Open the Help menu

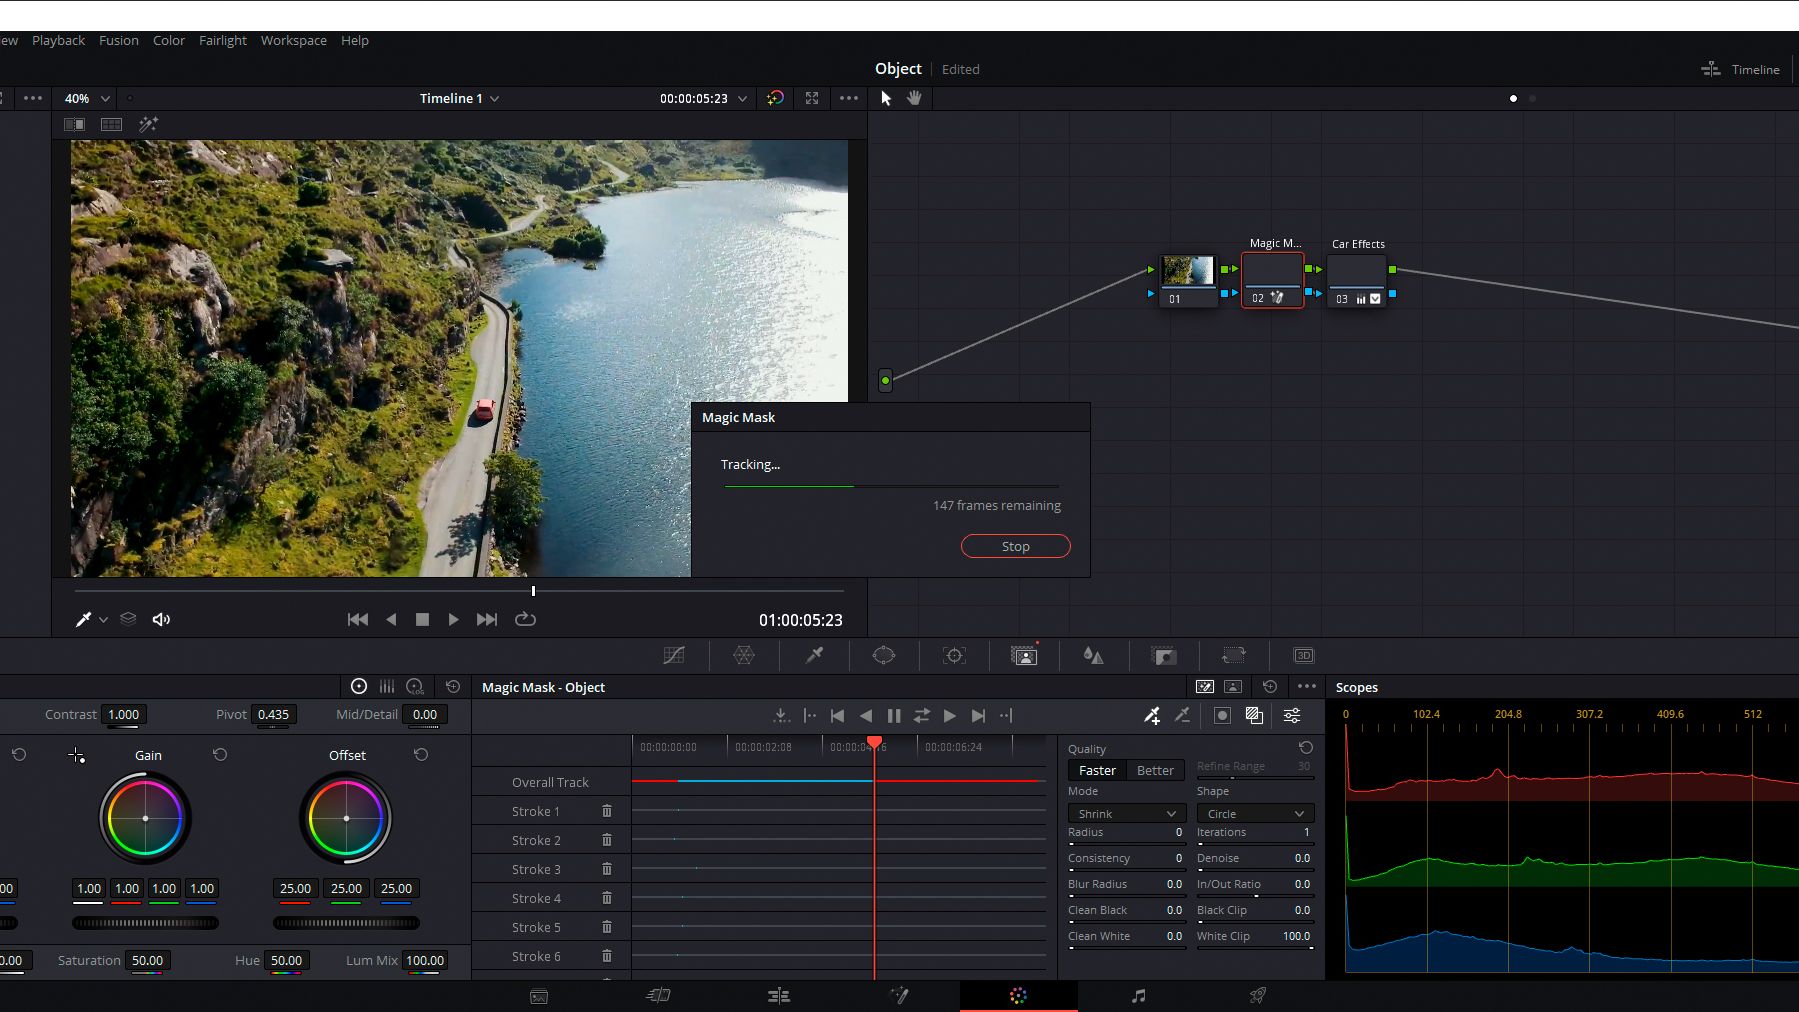(355, 40)
